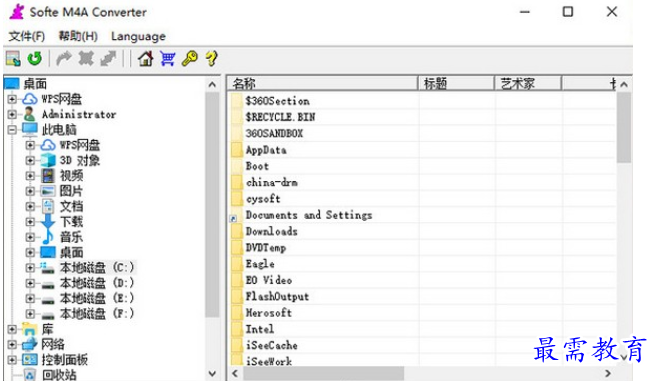
Task: Click the shopping cart purchase icon
Action: (168, 58)
